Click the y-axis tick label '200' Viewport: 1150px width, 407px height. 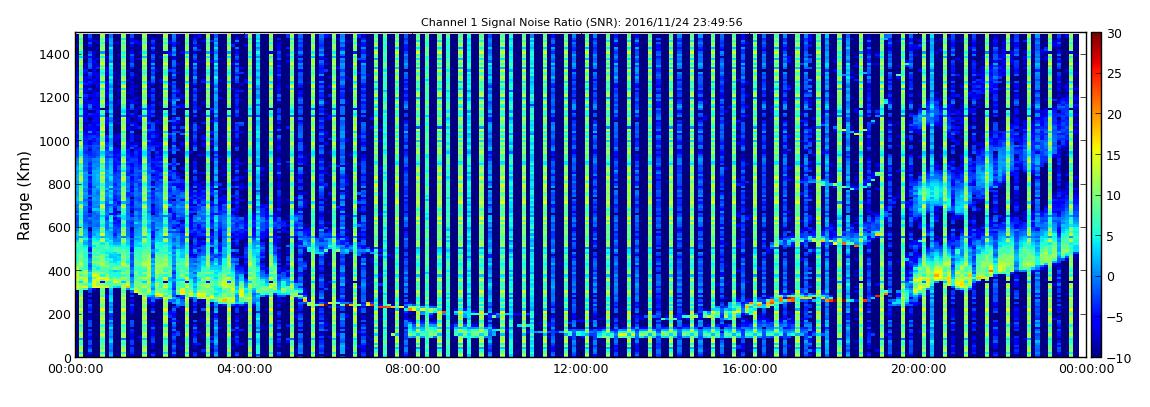tap(59, 314)
